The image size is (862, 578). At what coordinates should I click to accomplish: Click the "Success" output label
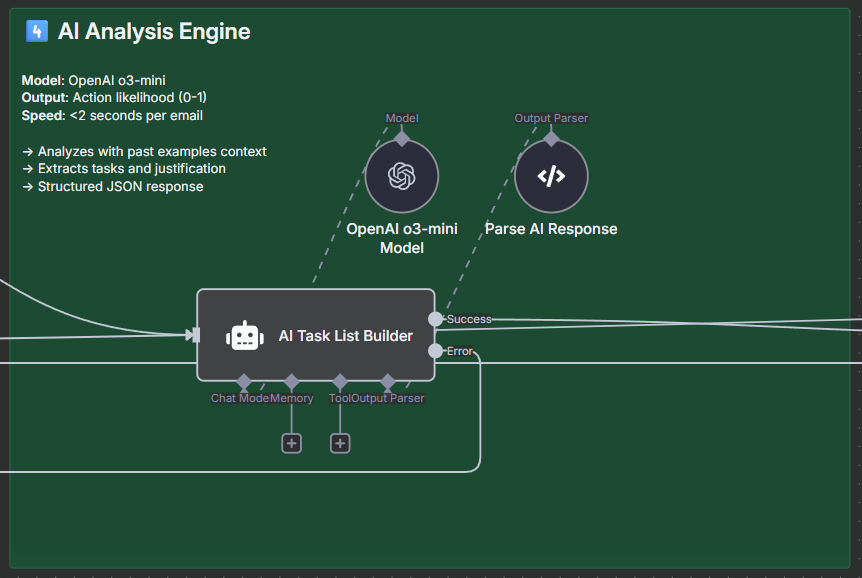[468, 319]
